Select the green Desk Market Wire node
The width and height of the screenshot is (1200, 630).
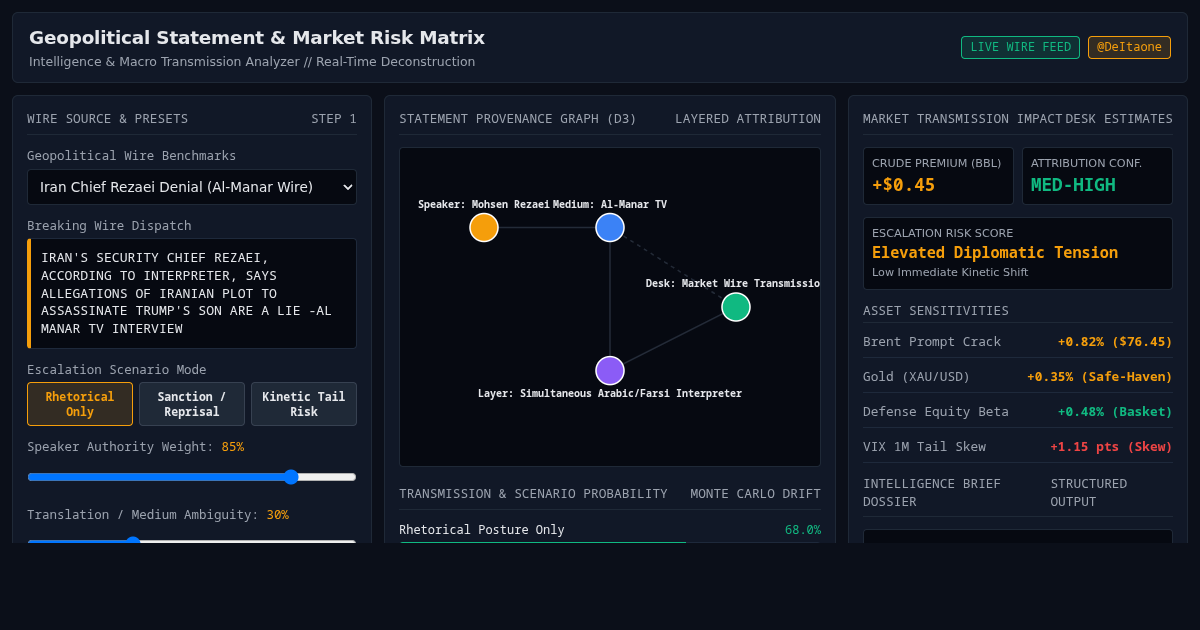(736, 307)
